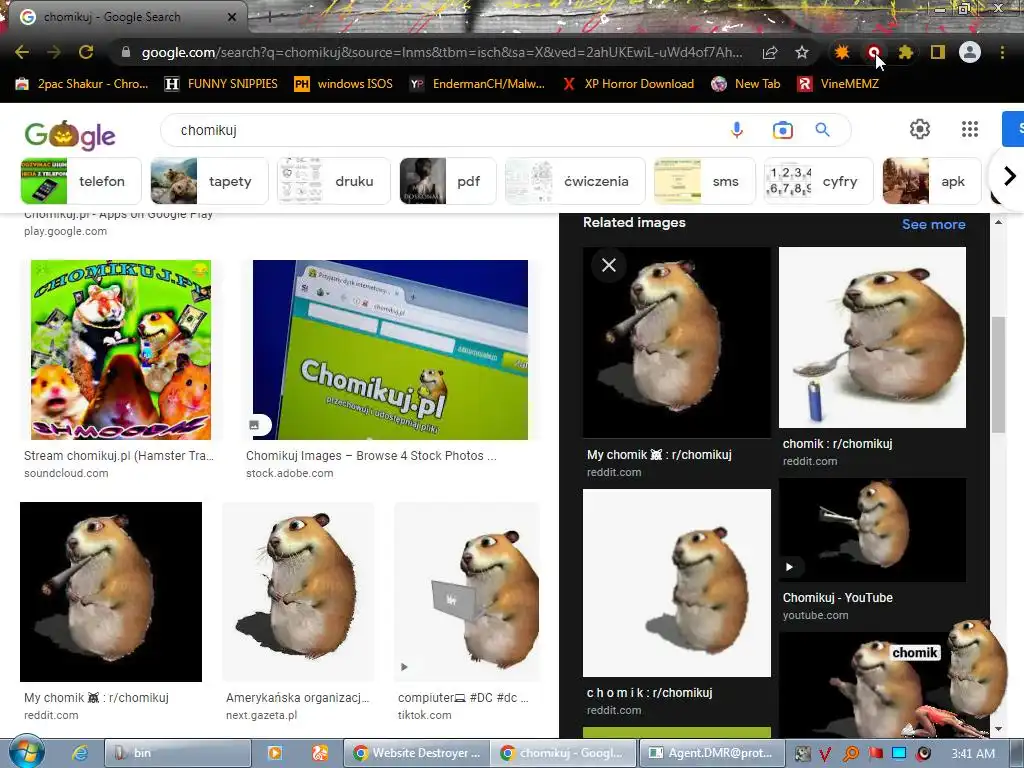
Task: Close the chomikuj Google Search tab
Action: tap(232, 17)
